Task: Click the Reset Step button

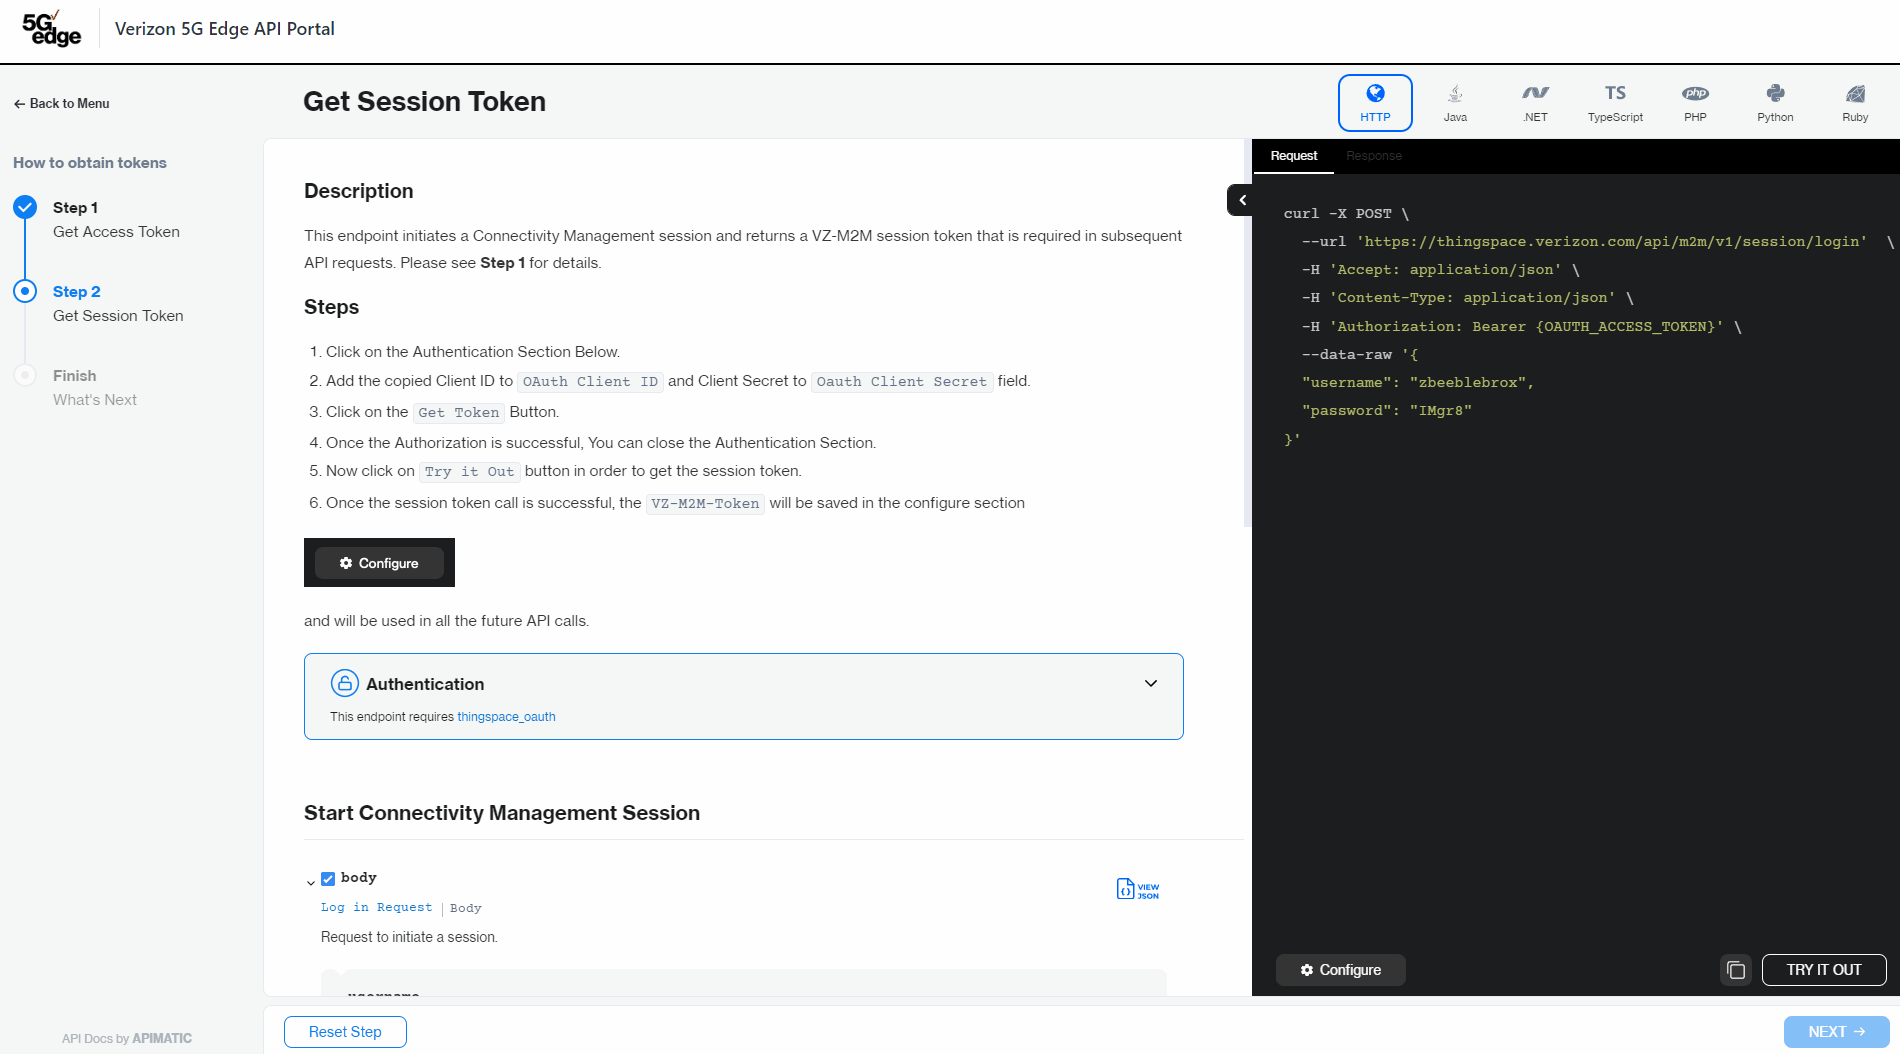Action: [x=345, y=1032]
